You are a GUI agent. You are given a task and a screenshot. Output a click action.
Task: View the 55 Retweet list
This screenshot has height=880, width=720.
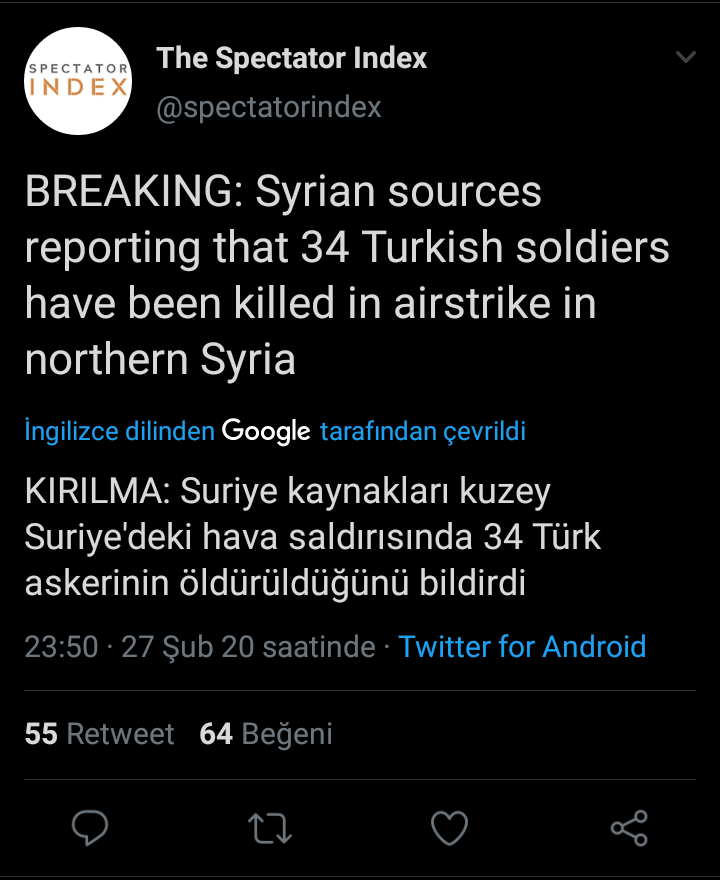[x=99, y=734]
